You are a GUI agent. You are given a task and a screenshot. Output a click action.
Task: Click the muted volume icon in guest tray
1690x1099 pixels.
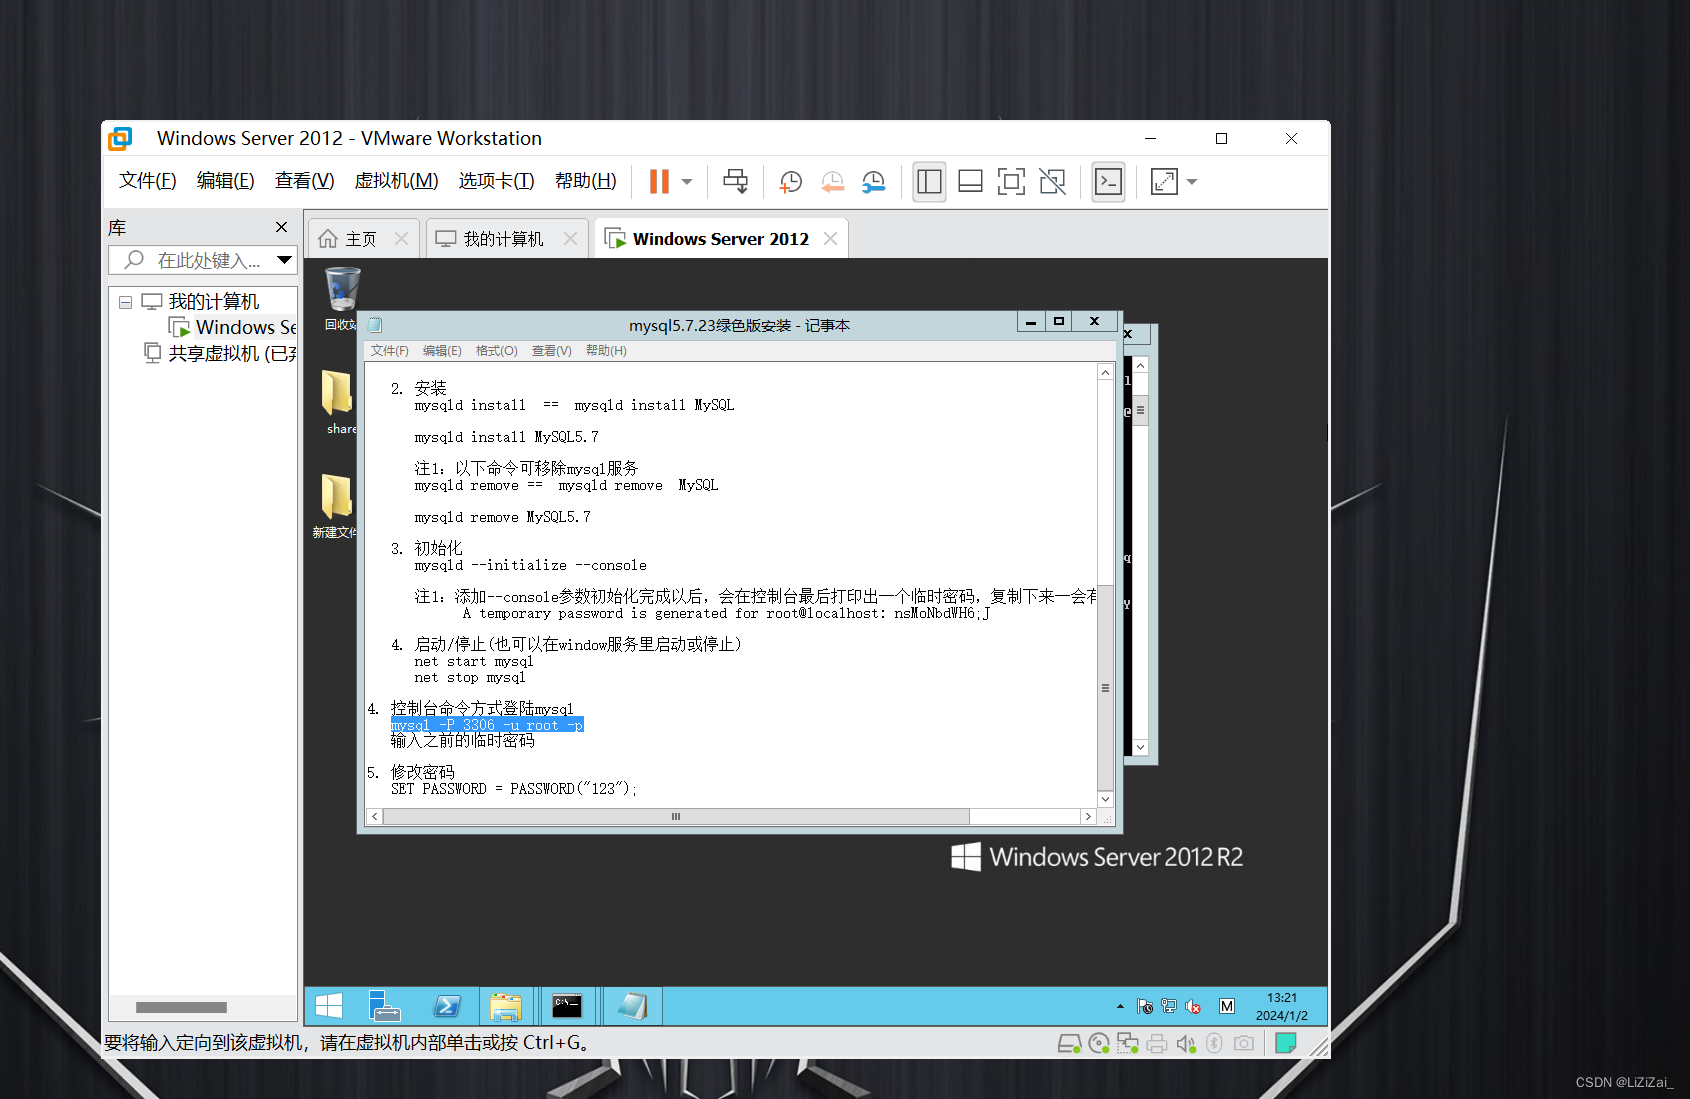tap(1193, 1006)
